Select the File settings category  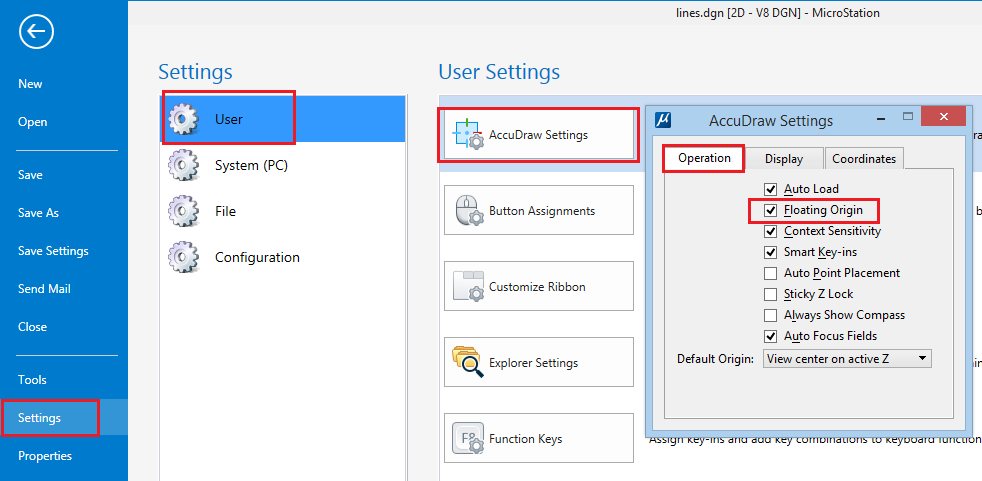282,211
